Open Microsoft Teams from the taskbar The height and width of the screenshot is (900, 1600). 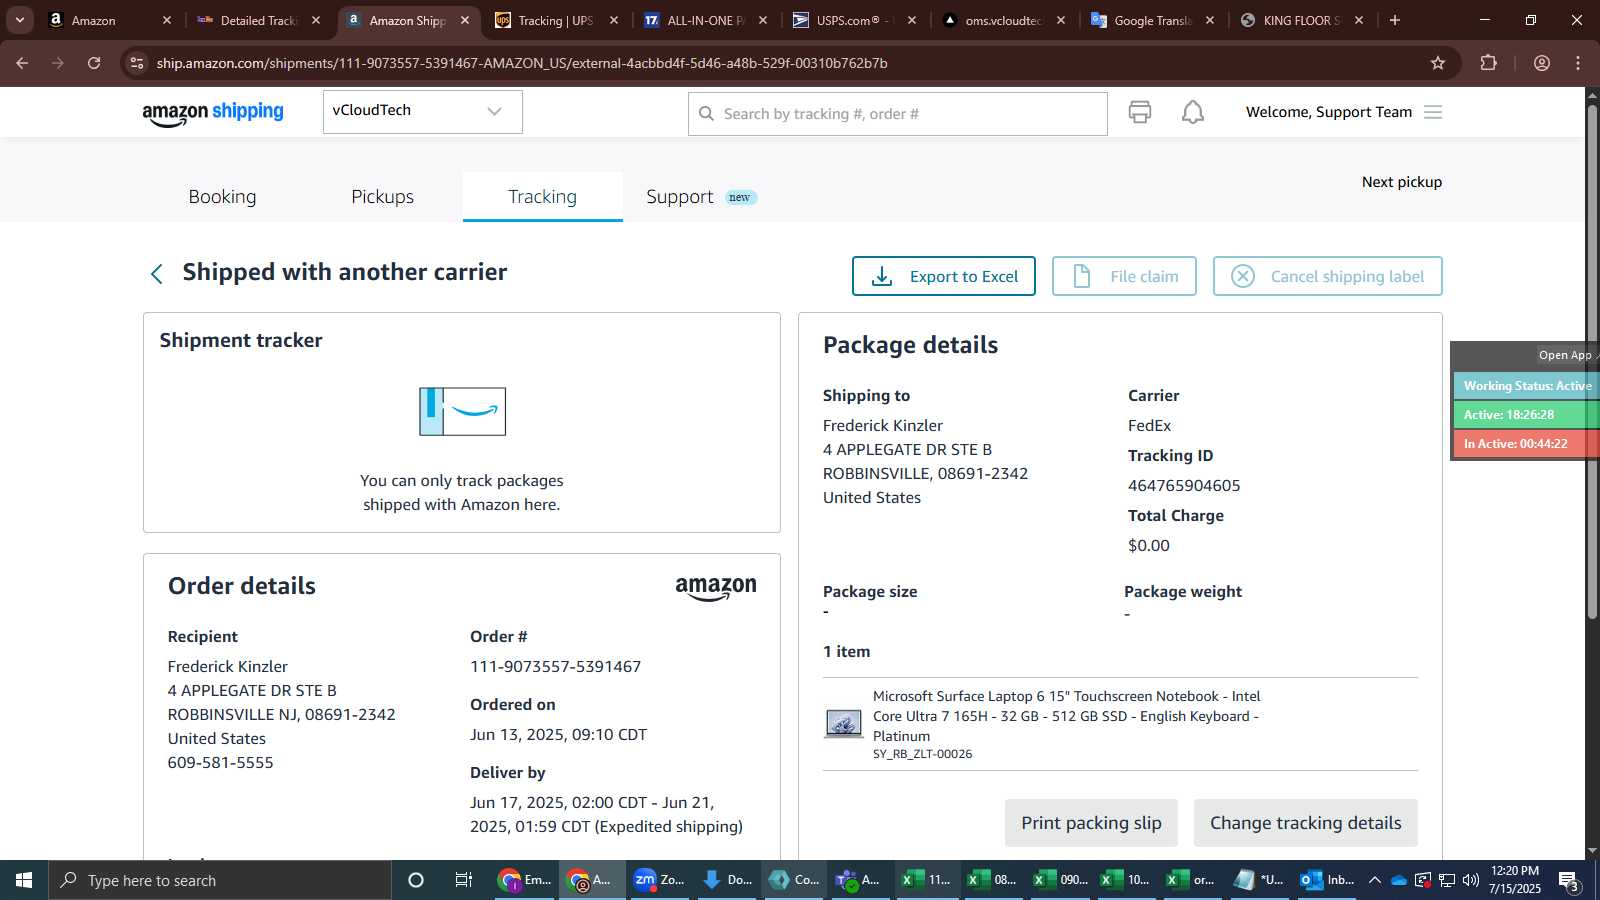click(x=860, y=880)
